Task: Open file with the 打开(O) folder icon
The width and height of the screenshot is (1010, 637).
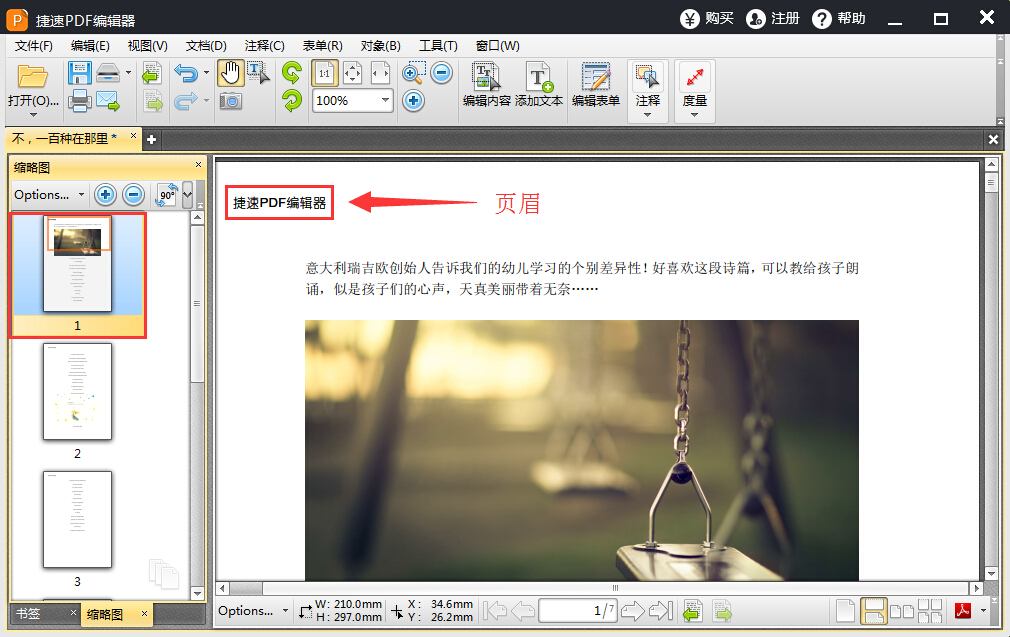Action: coord(32,77)
